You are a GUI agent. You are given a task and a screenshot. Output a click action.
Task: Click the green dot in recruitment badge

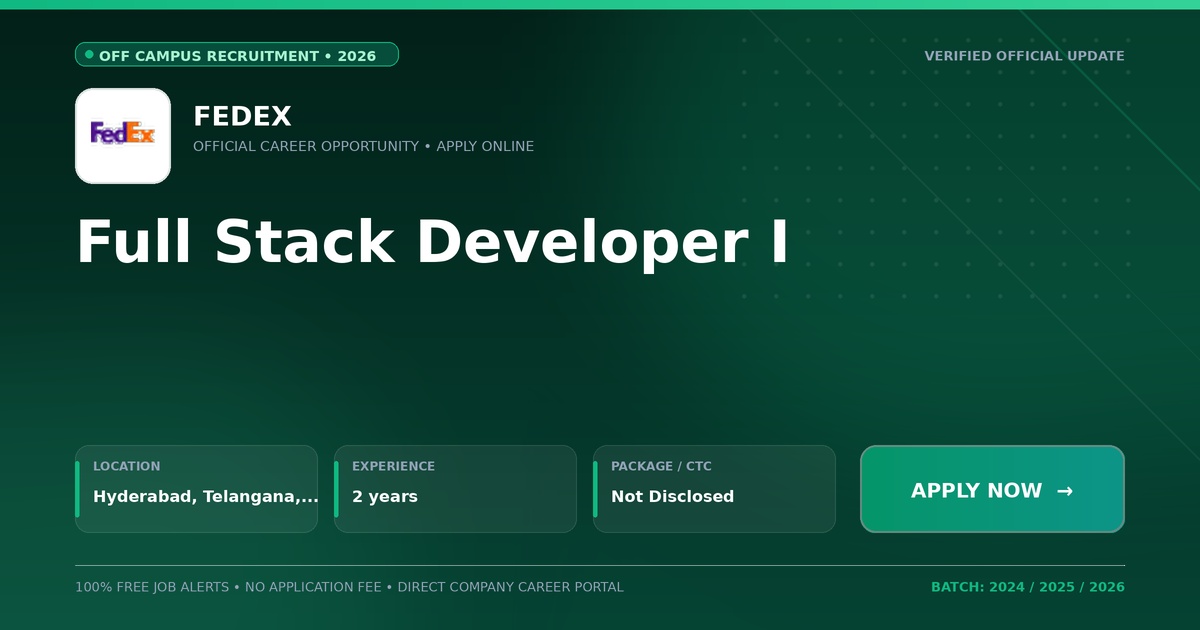pyautogui.click(x=89, y=55)
